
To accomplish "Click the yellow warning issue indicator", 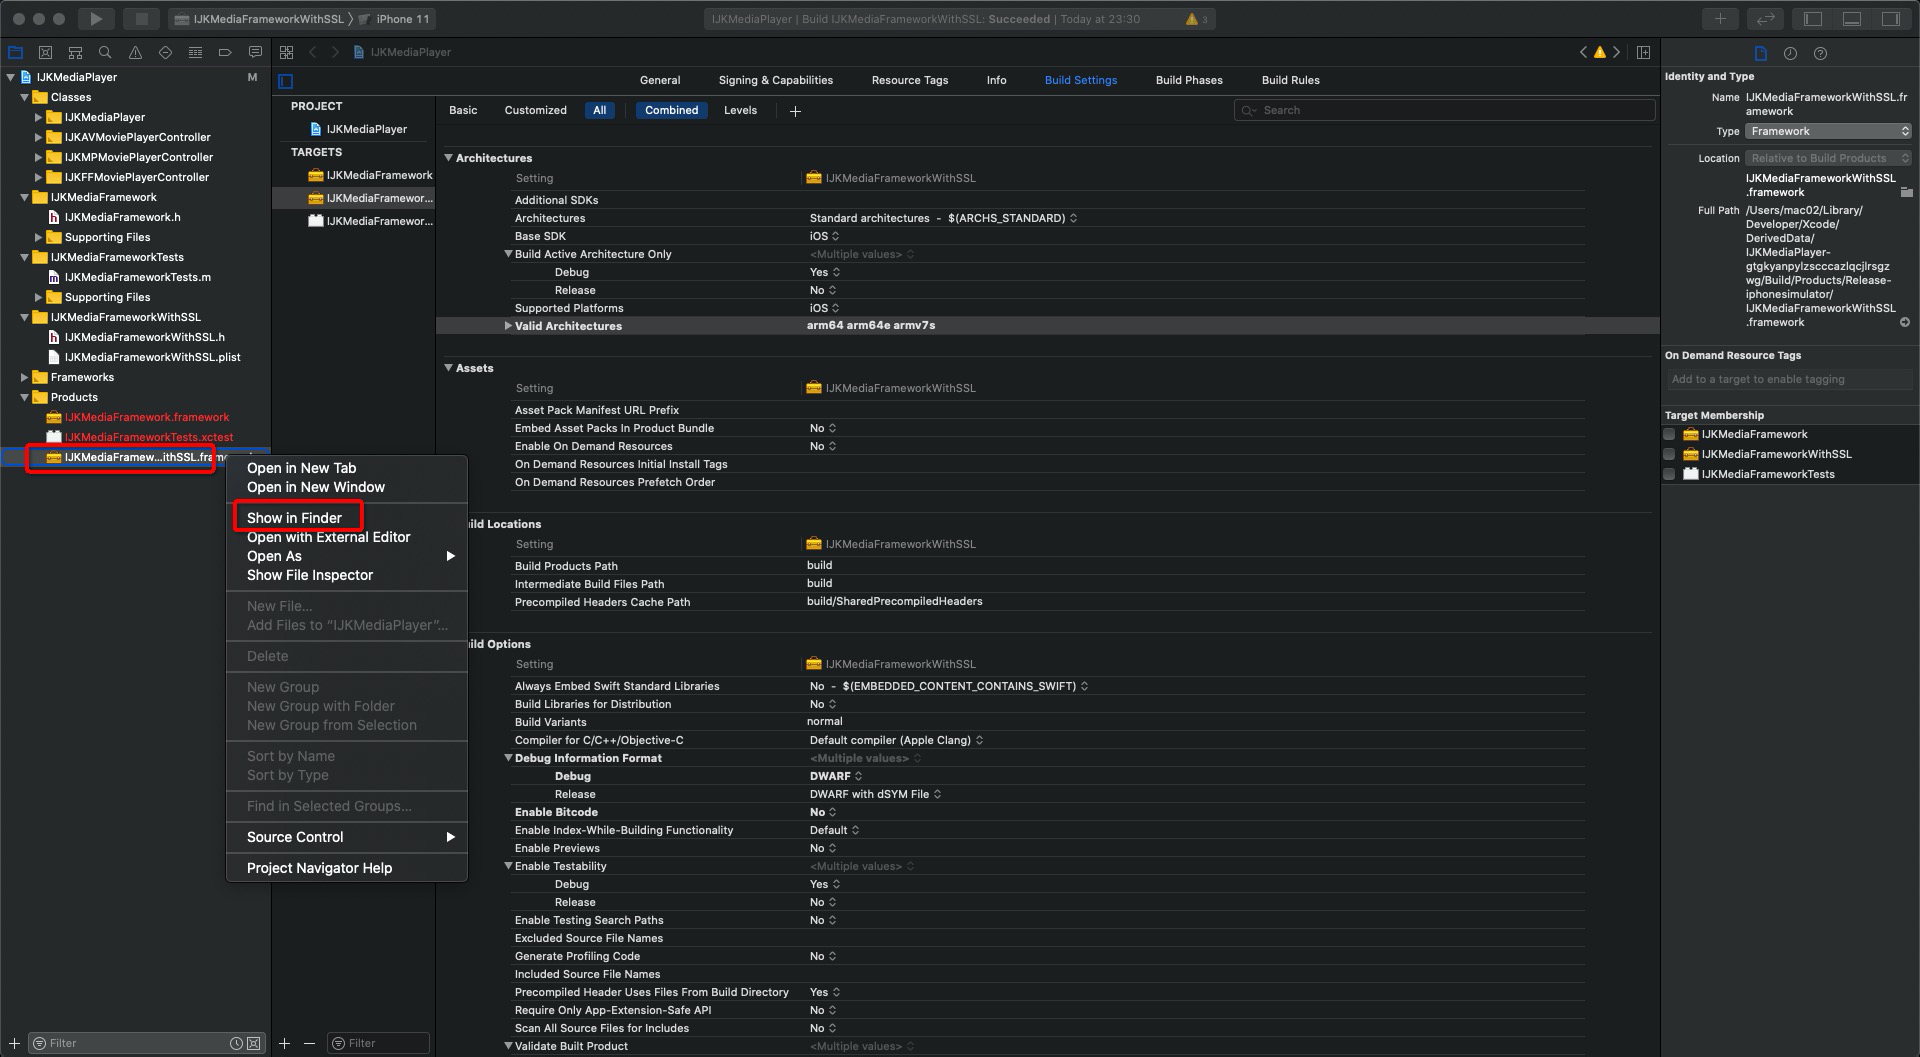I will (1600, 52).
